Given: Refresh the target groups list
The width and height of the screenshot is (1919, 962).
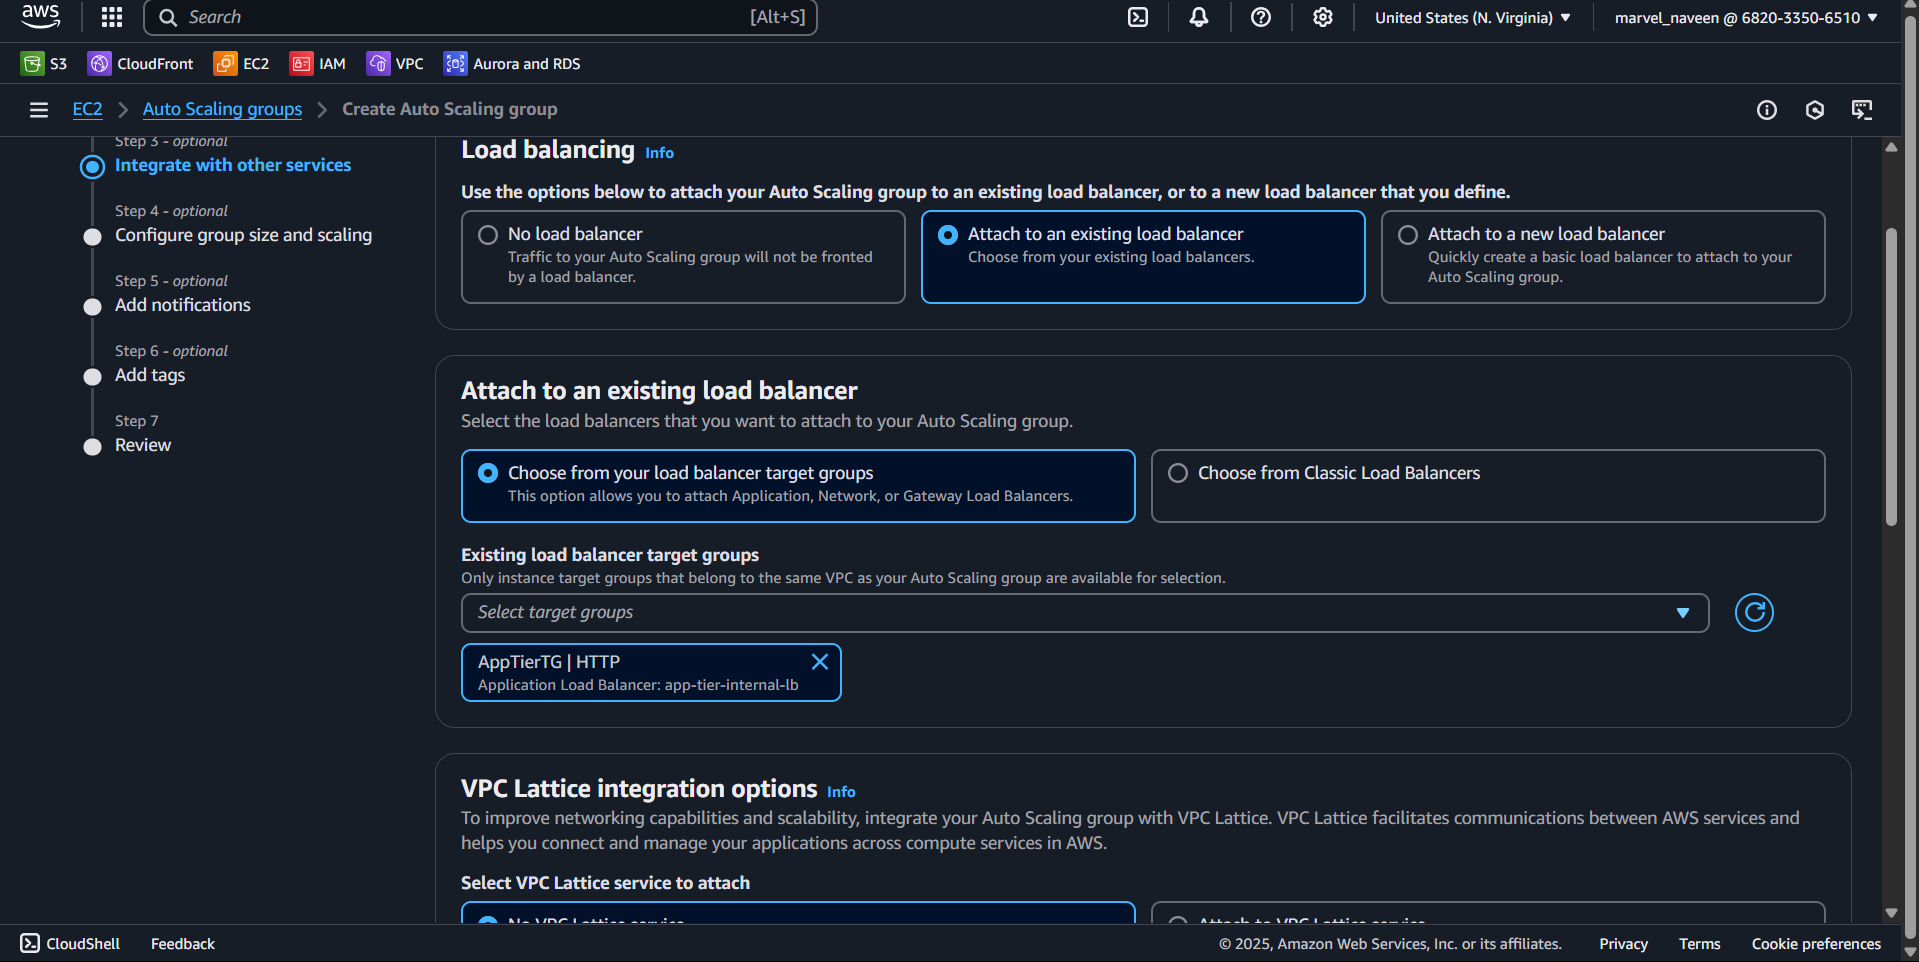Looking at the screenshot, I should pos(1754,612).
